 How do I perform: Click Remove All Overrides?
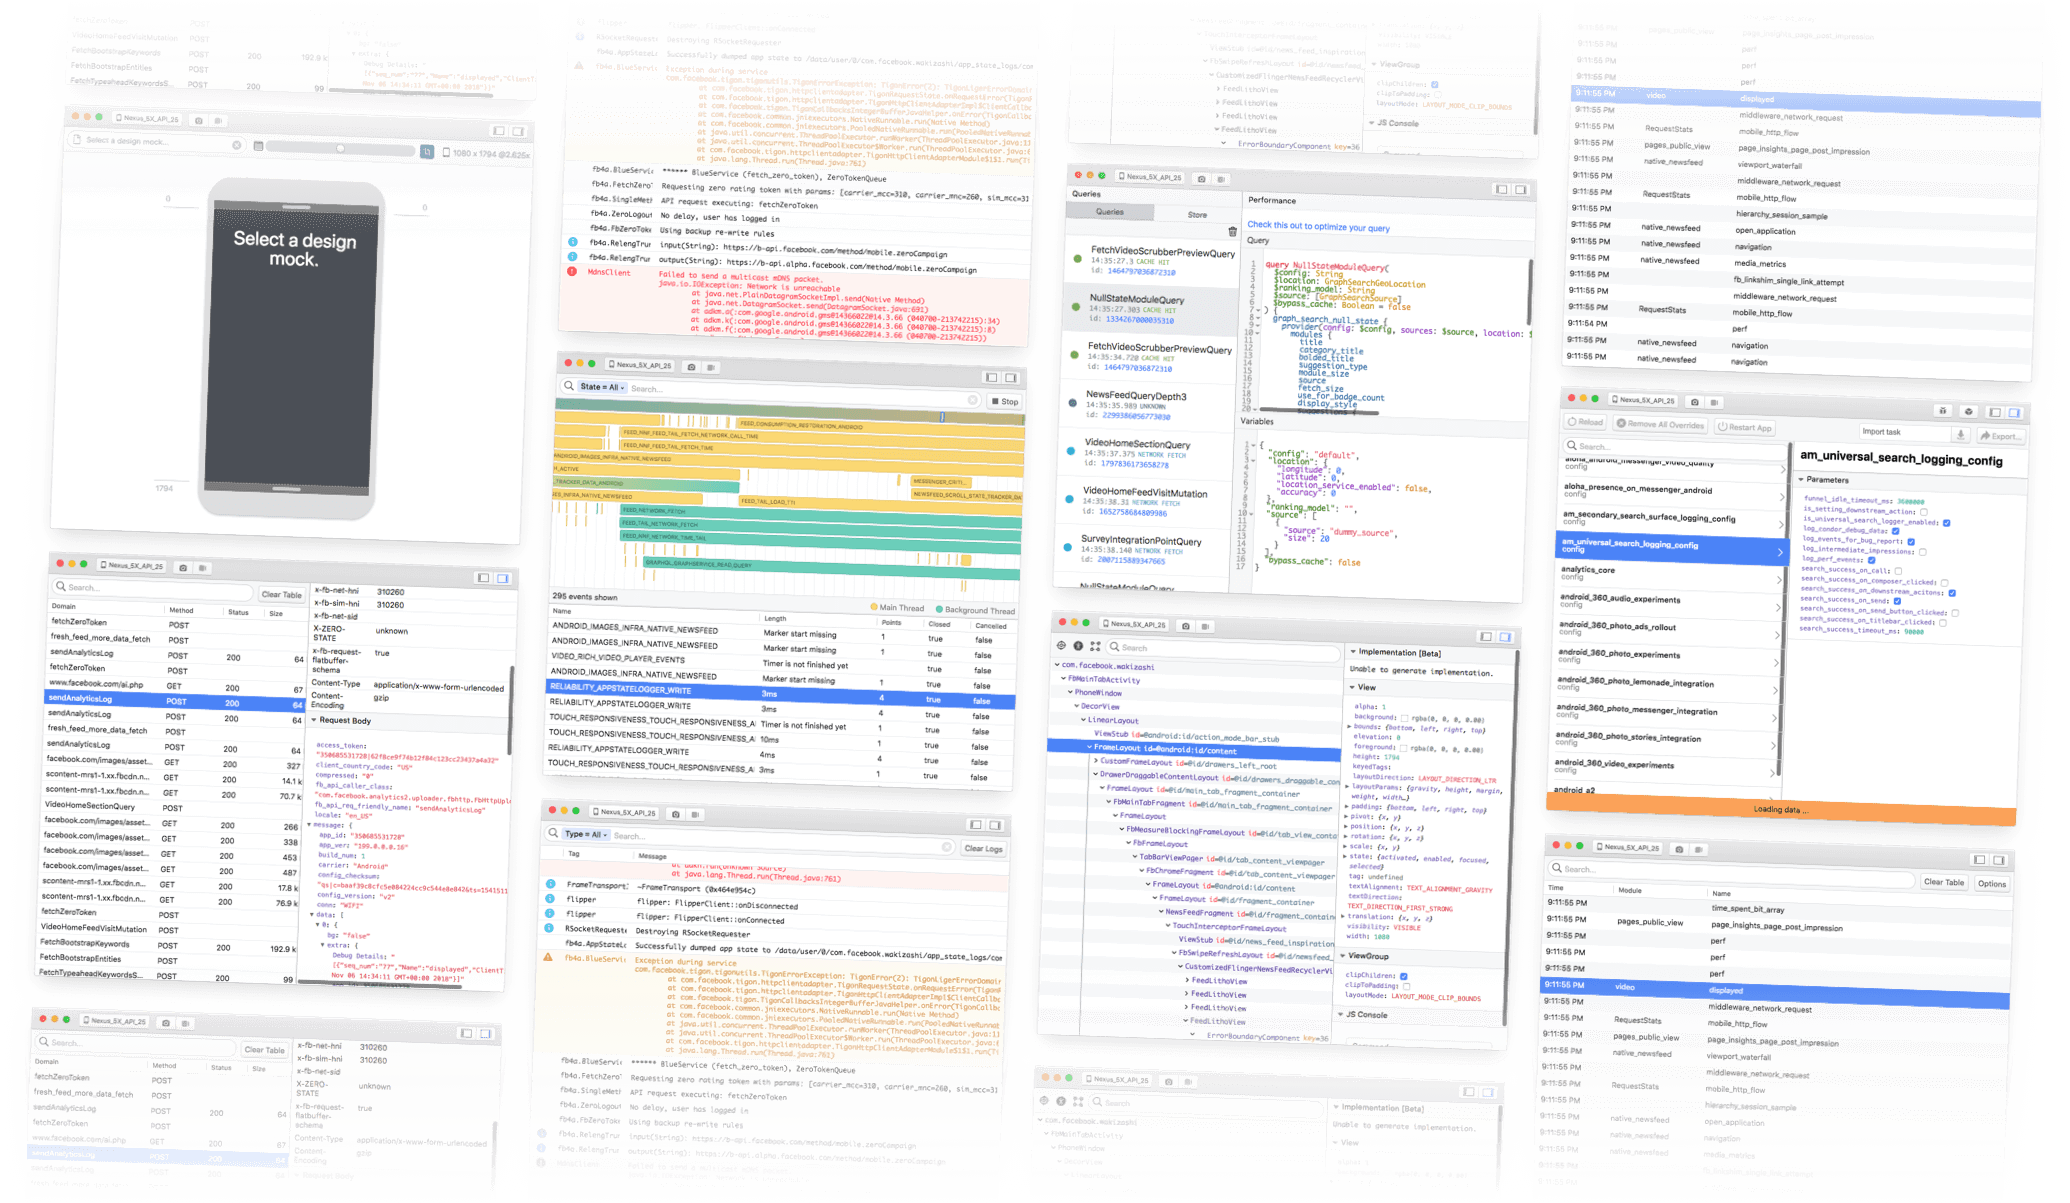click(x=1659, y=424)
